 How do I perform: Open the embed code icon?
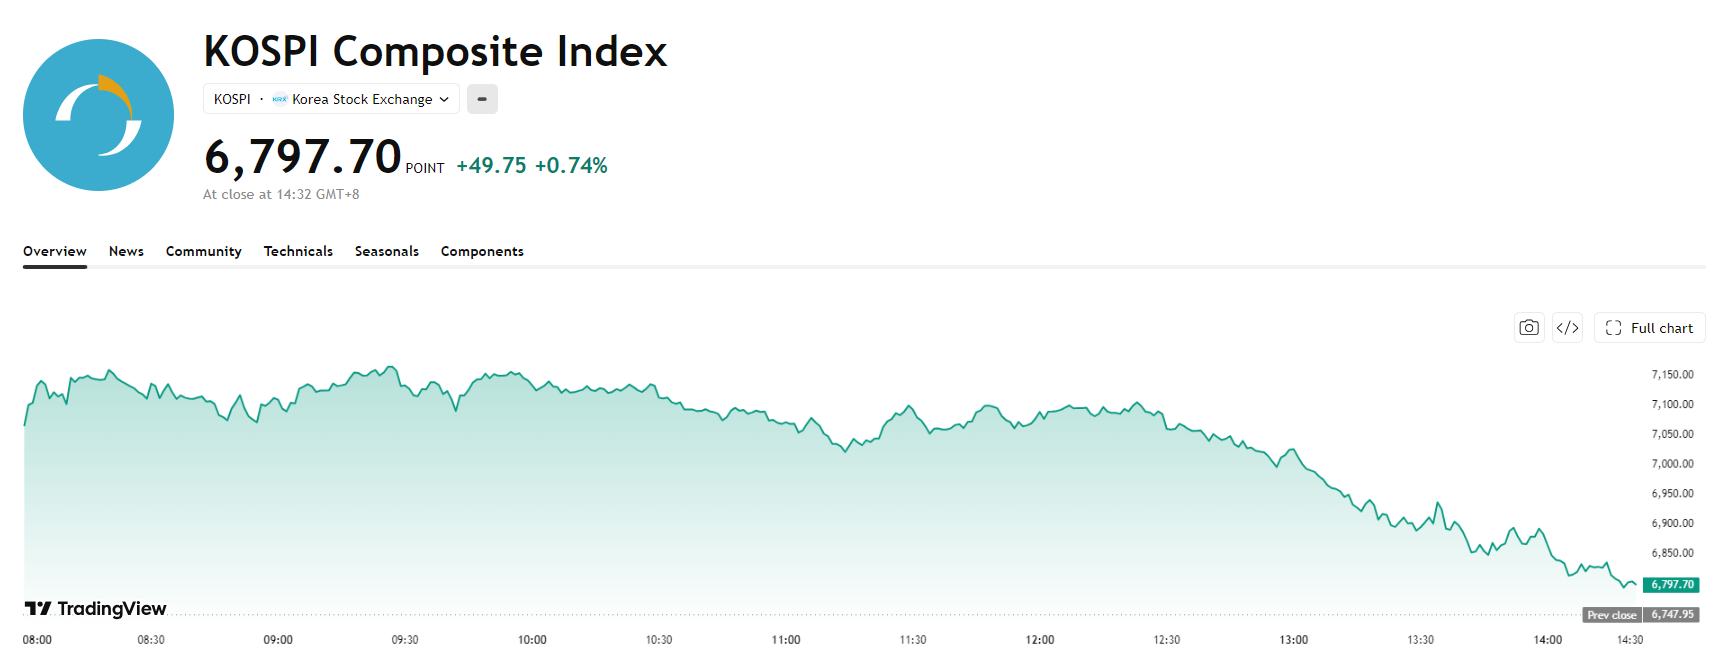[x=1567, y=328]
